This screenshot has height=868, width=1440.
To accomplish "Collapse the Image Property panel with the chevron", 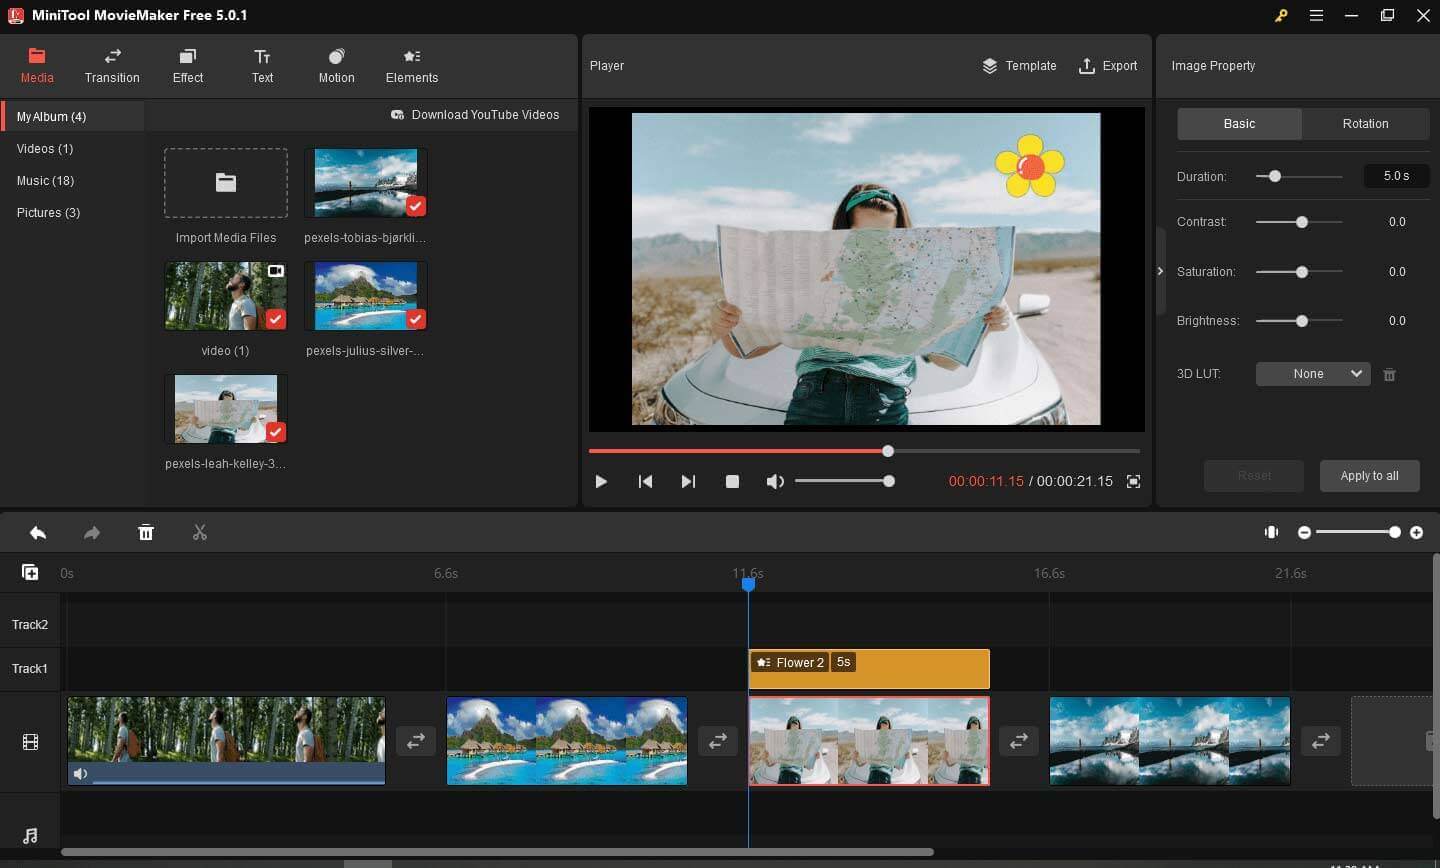I will (1160, 271).
